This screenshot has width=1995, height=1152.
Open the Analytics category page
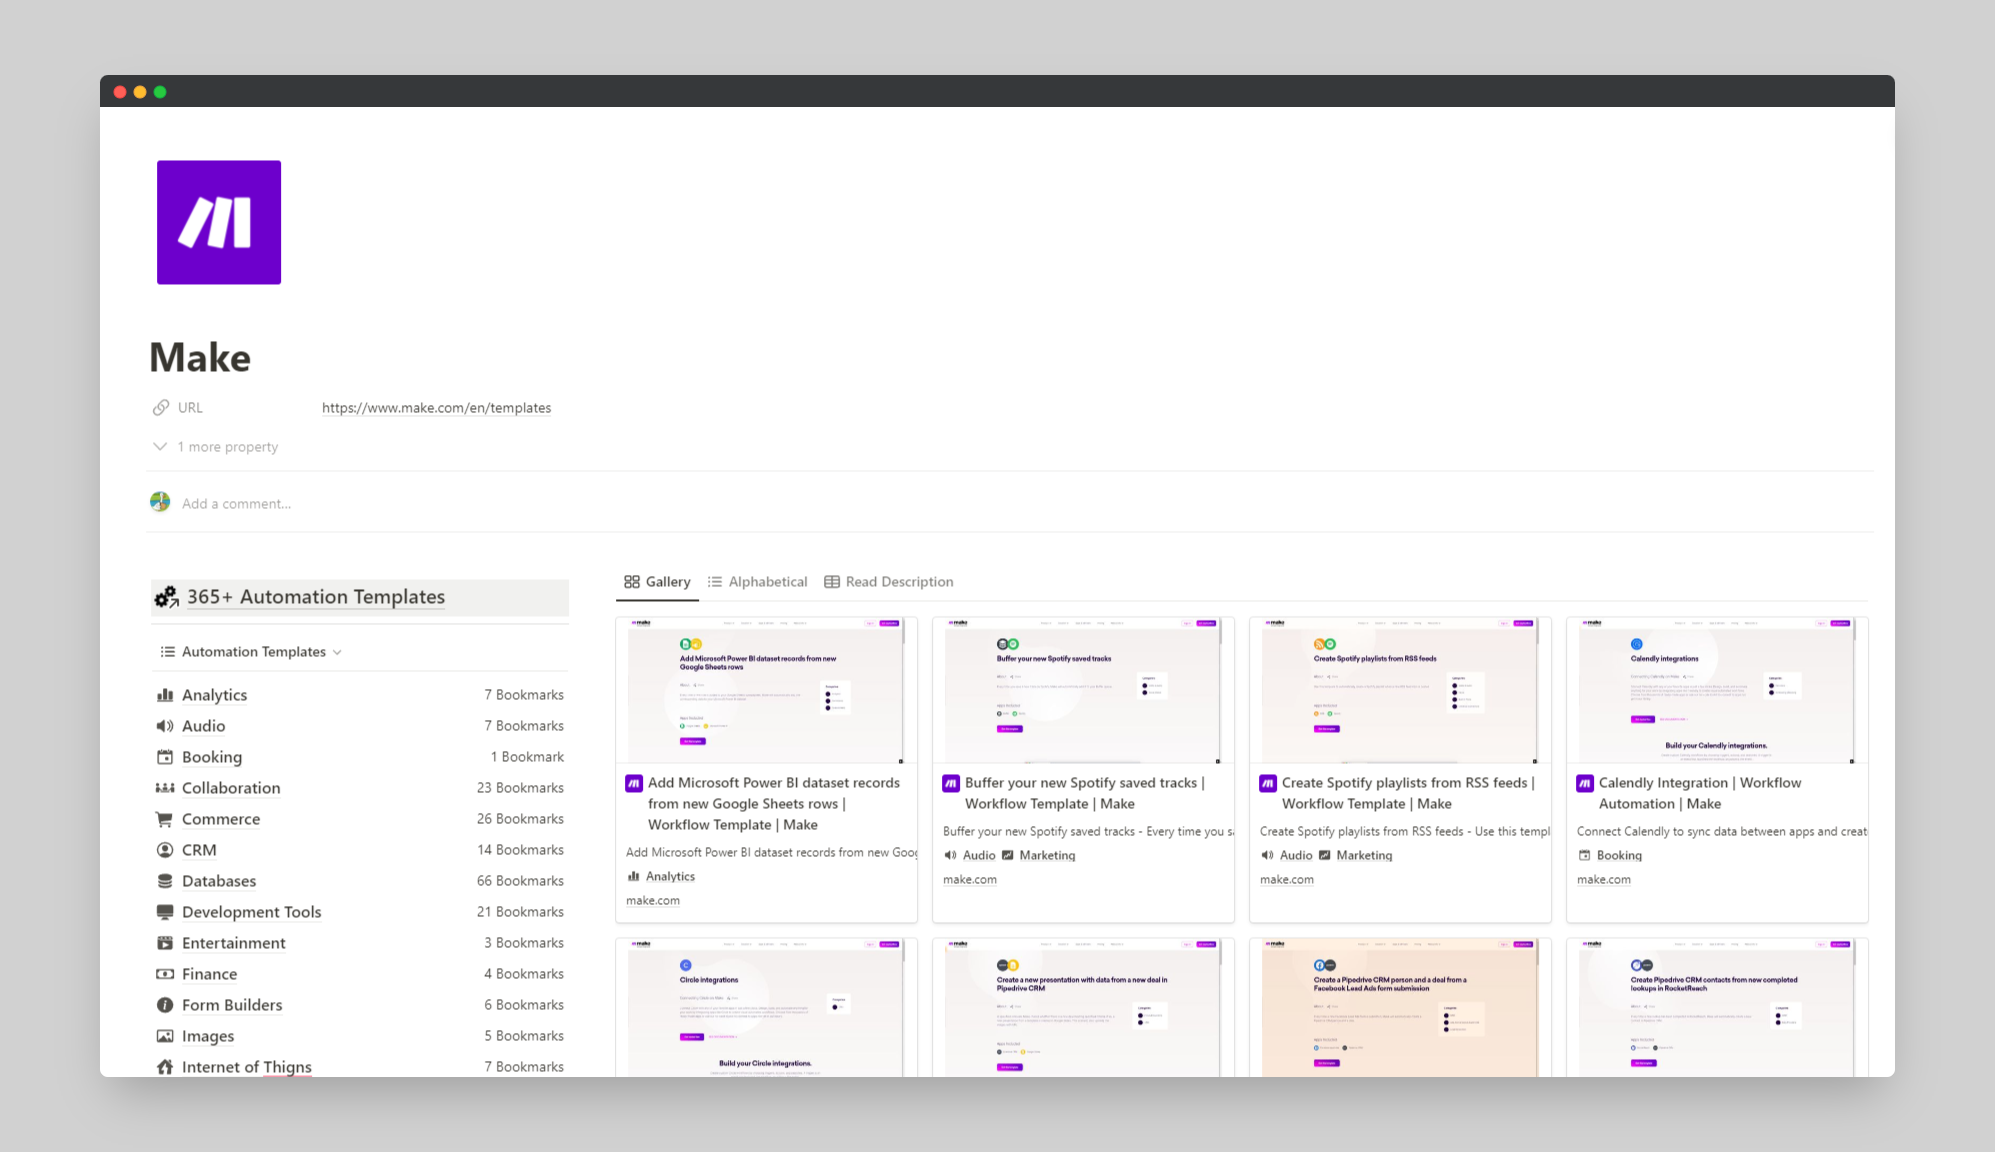pyautogui.click(x=214, y=695)
